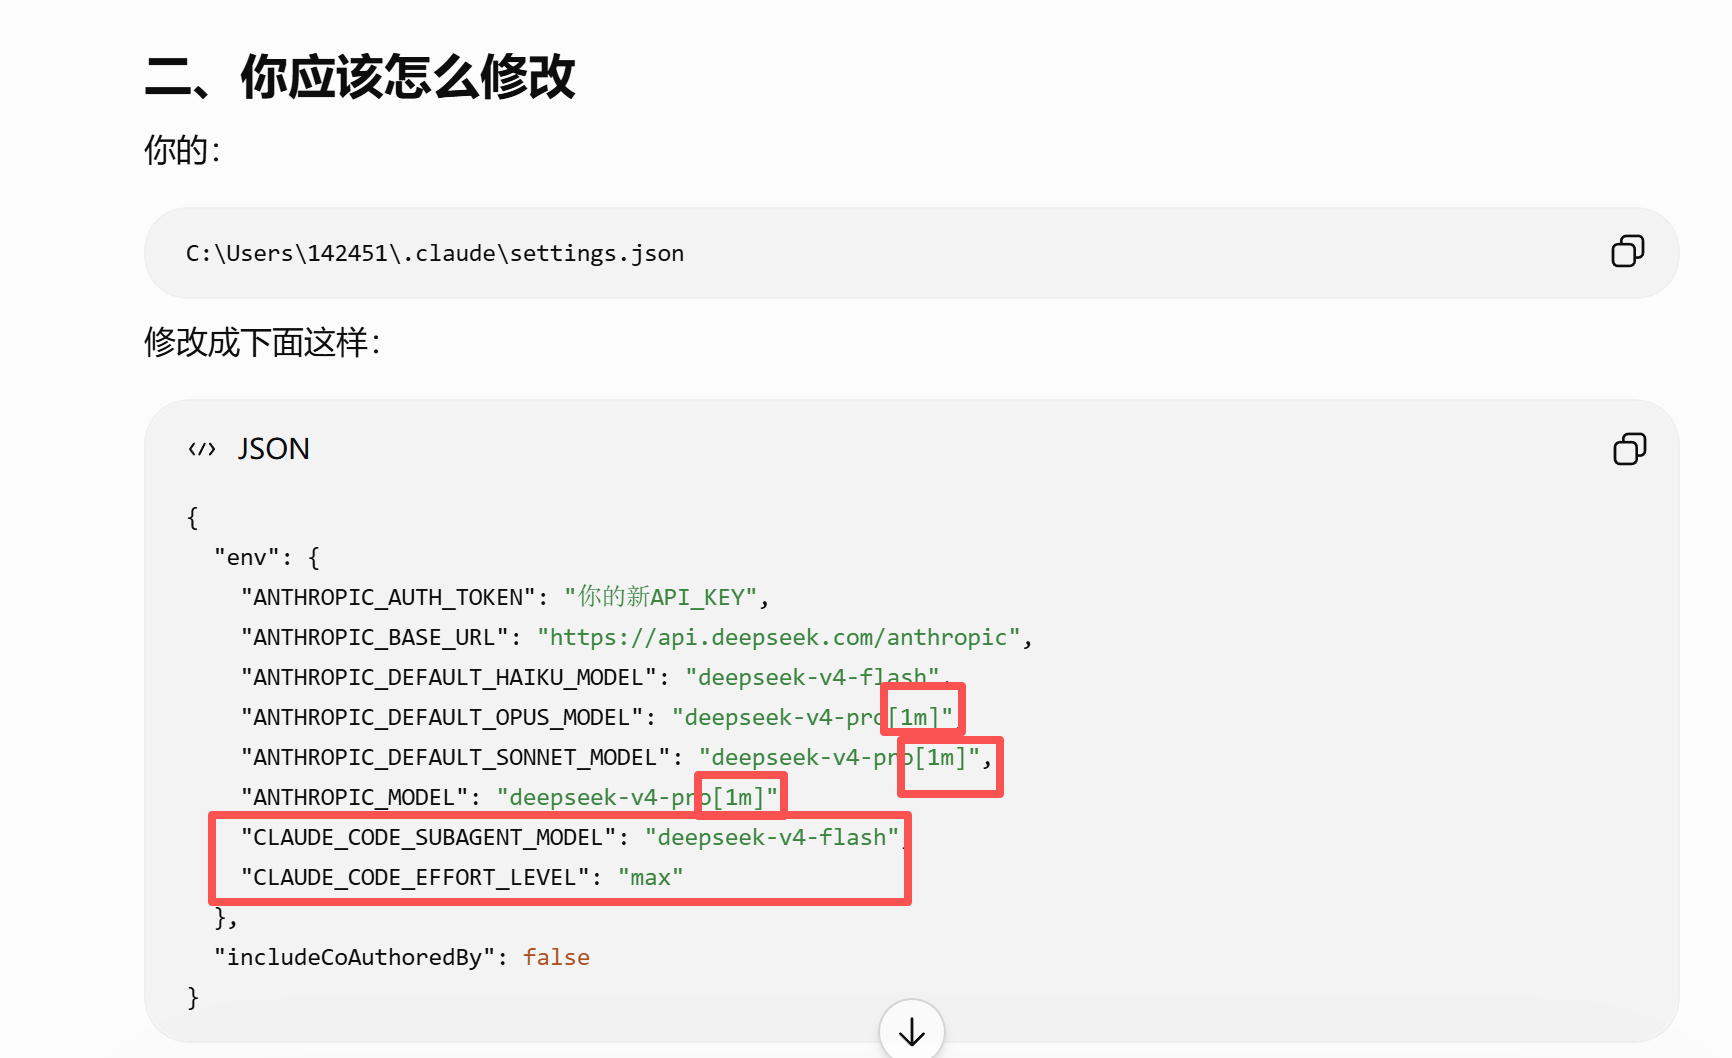The height and width of the screenshot is (1058, 1732).
Task: Click the "ANTHROPIC_DEFAULT_SONNET_MODEL" key
Action: coord(456,757)
